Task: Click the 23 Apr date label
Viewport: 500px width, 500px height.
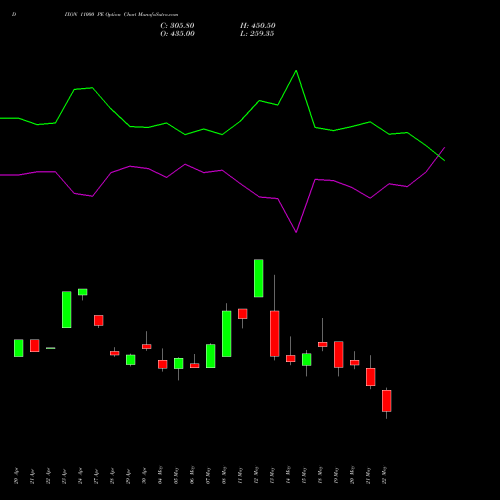Action: point(64,476)
